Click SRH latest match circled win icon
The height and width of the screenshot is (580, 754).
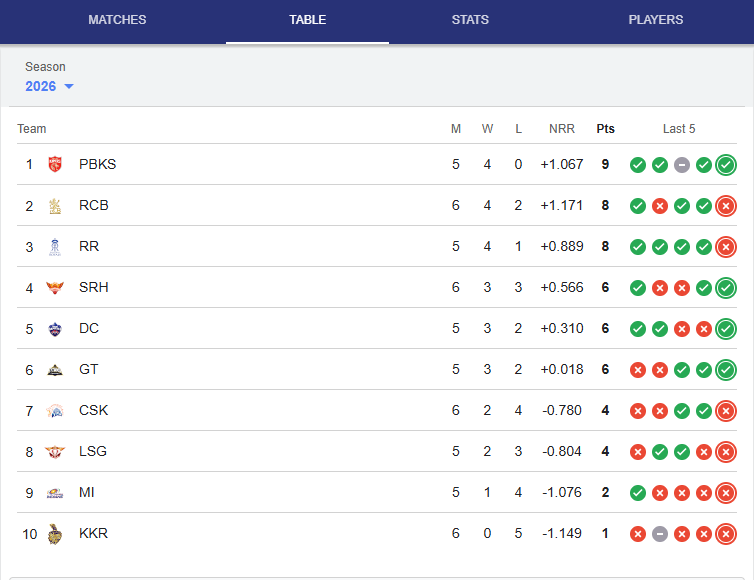[726, 288]
